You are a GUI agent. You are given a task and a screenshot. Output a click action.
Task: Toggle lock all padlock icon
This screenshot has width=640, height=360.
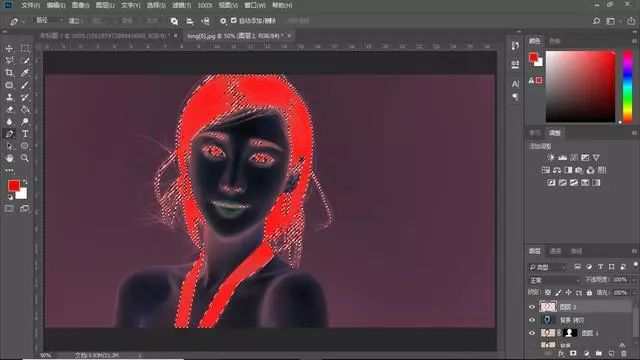pos(589,293)
